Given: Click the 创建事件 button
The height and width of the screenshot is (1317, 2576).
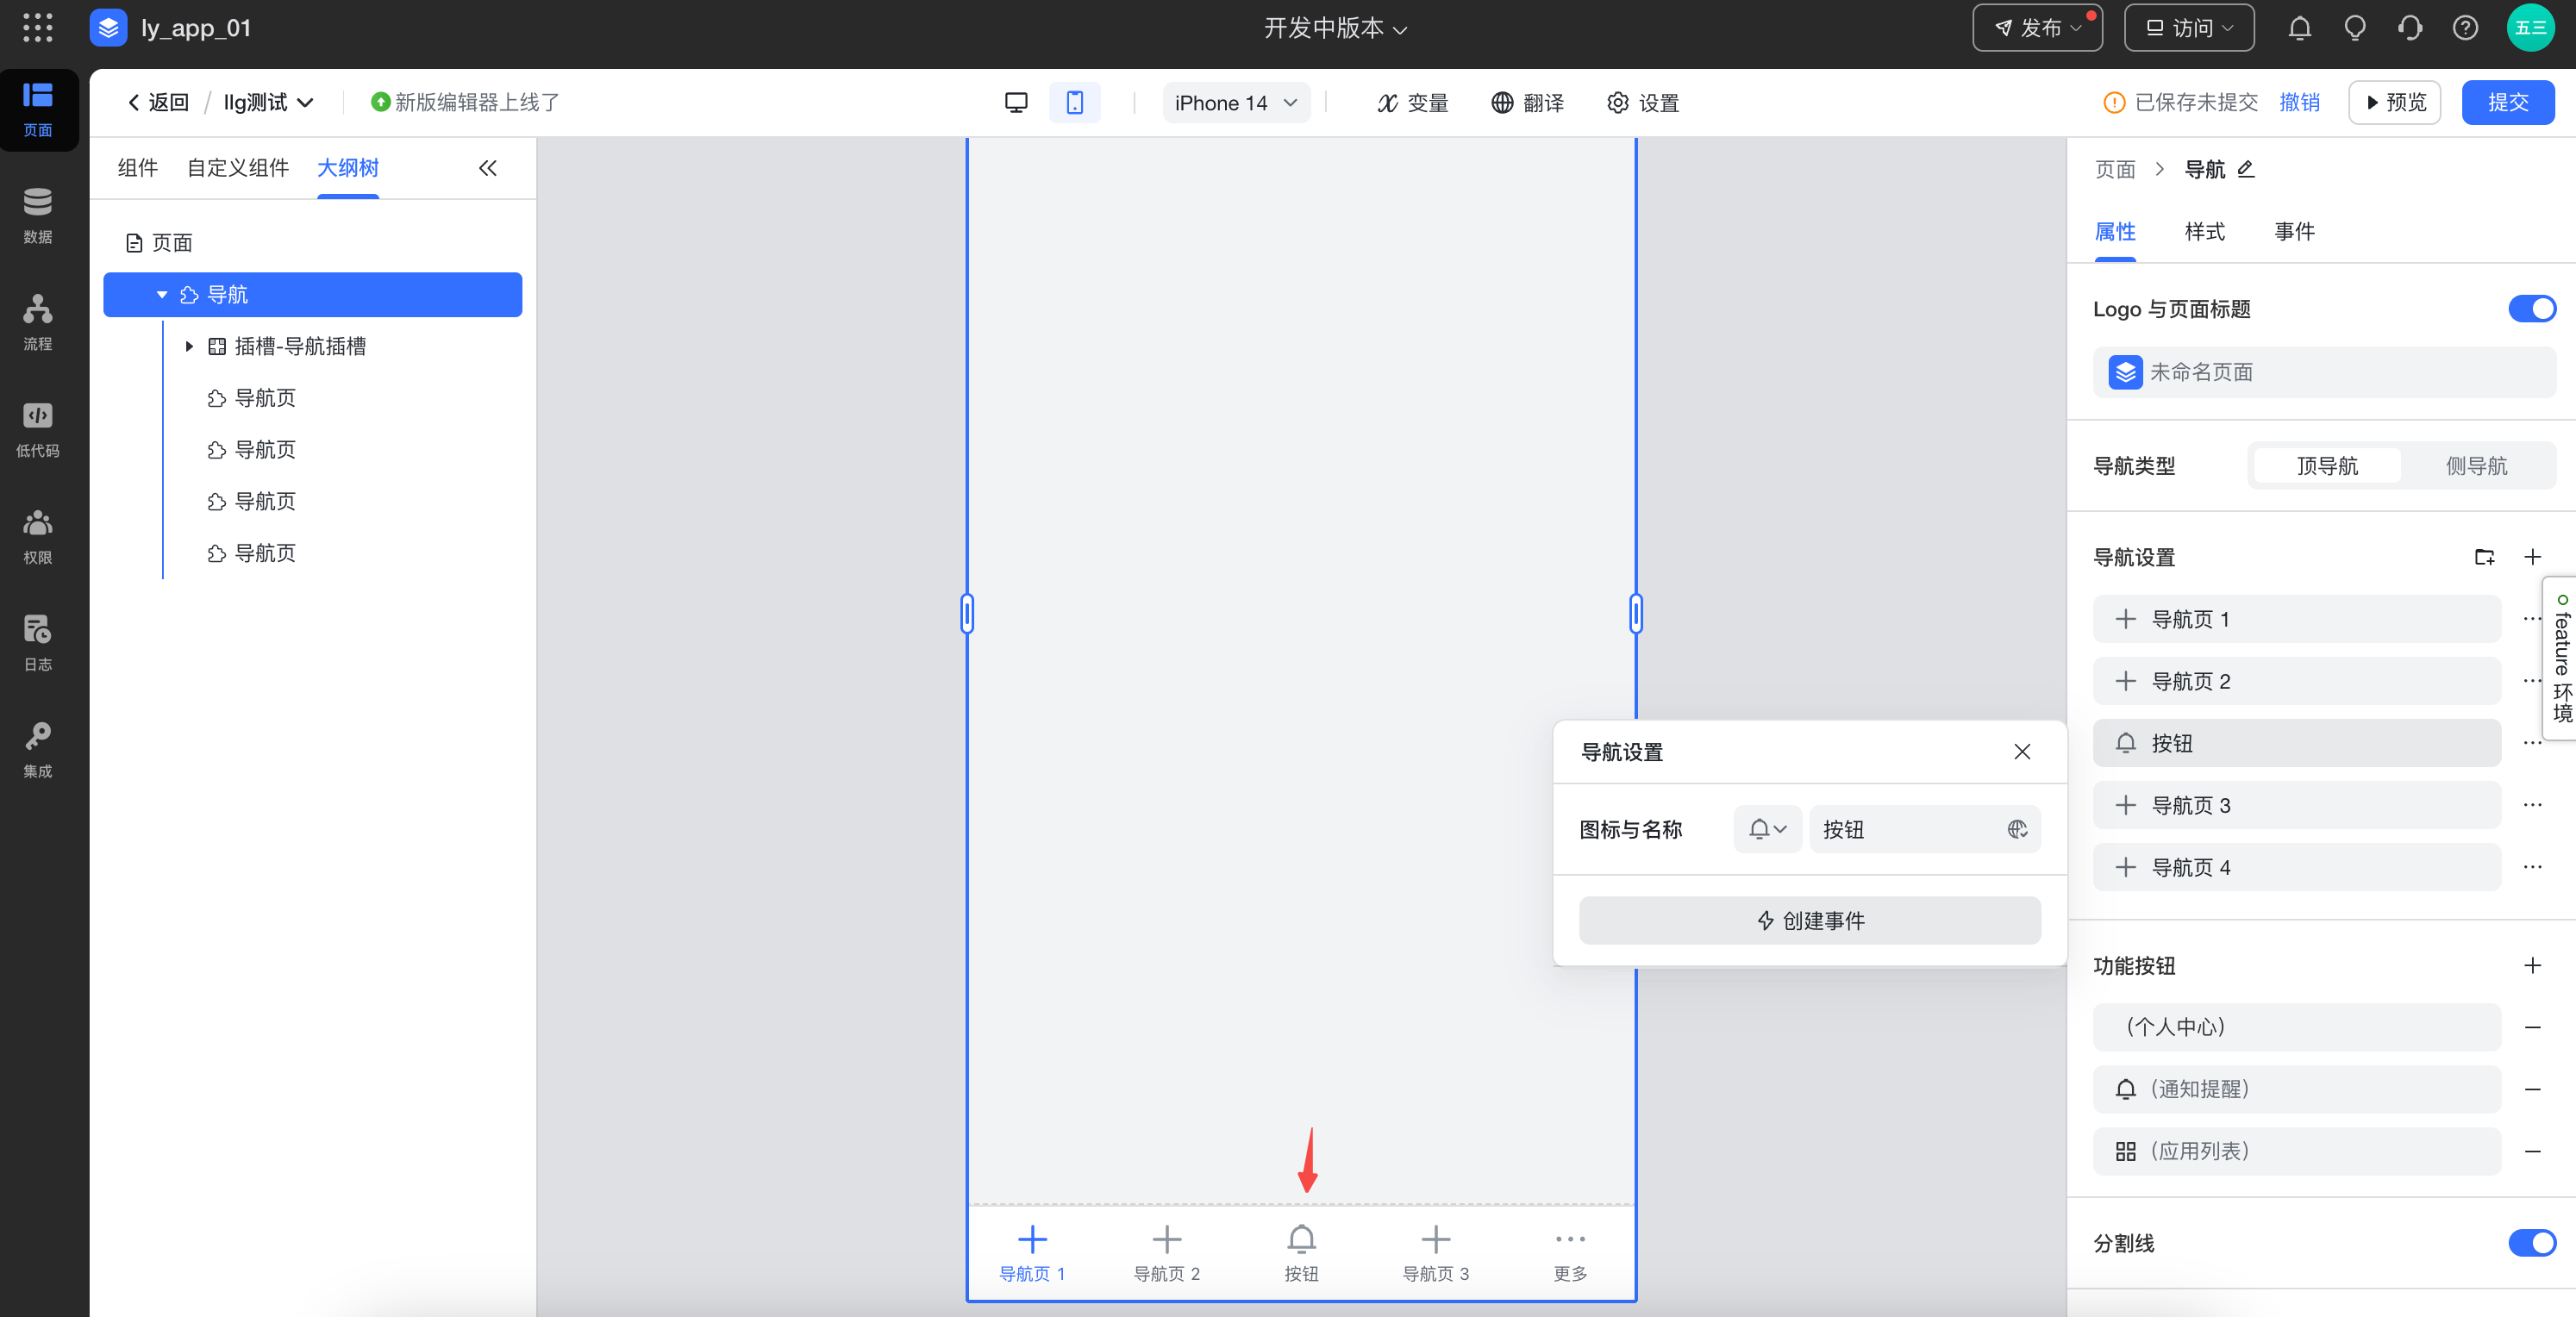Looking at the screenshot, I should 1809,920.
